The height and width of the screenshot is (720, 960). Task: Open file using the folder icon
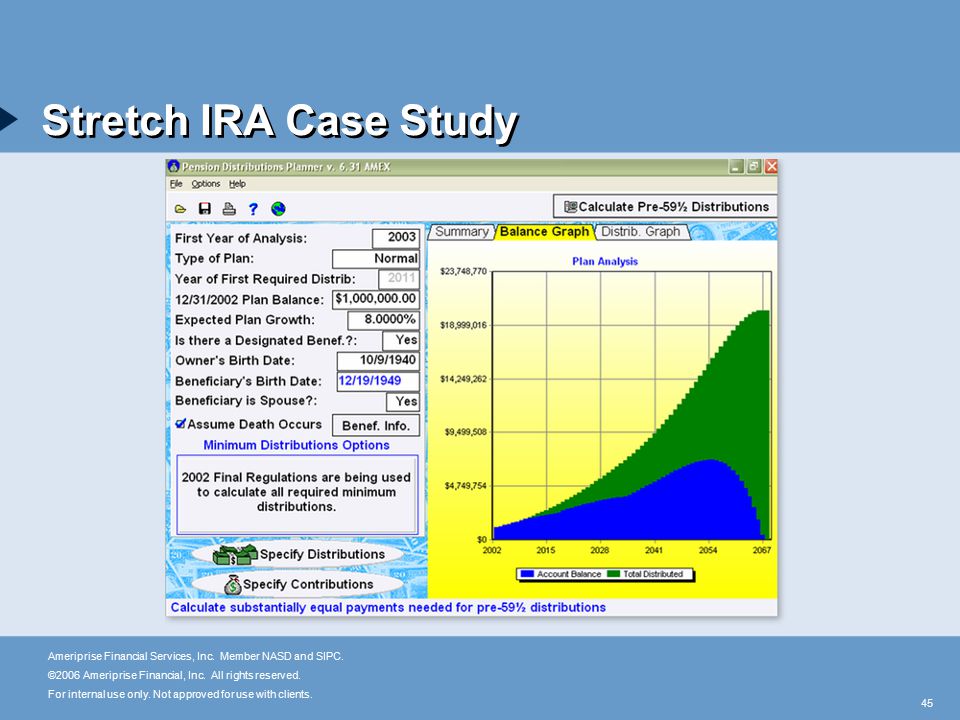(180, 209)
